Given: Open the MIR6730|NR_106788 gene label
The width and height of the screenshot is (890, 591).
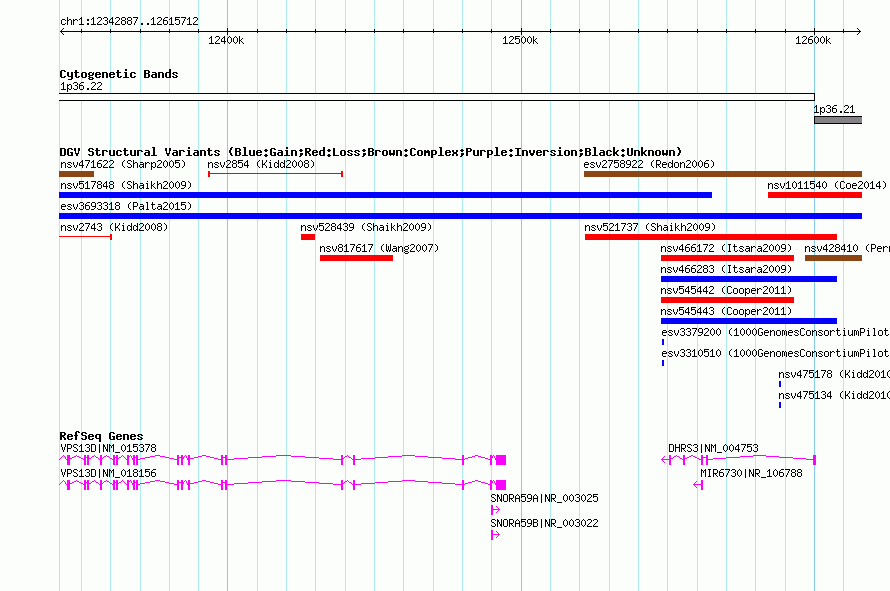Looking at the screenshot, I should click(x=751, y=473).
